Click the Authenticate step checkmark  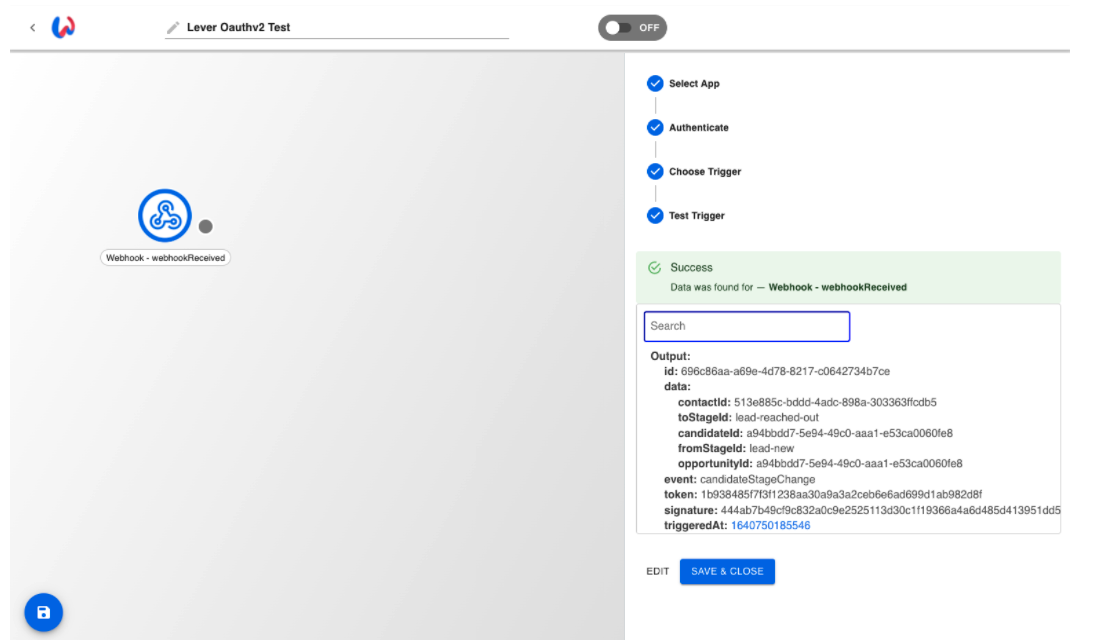(656, 127)
